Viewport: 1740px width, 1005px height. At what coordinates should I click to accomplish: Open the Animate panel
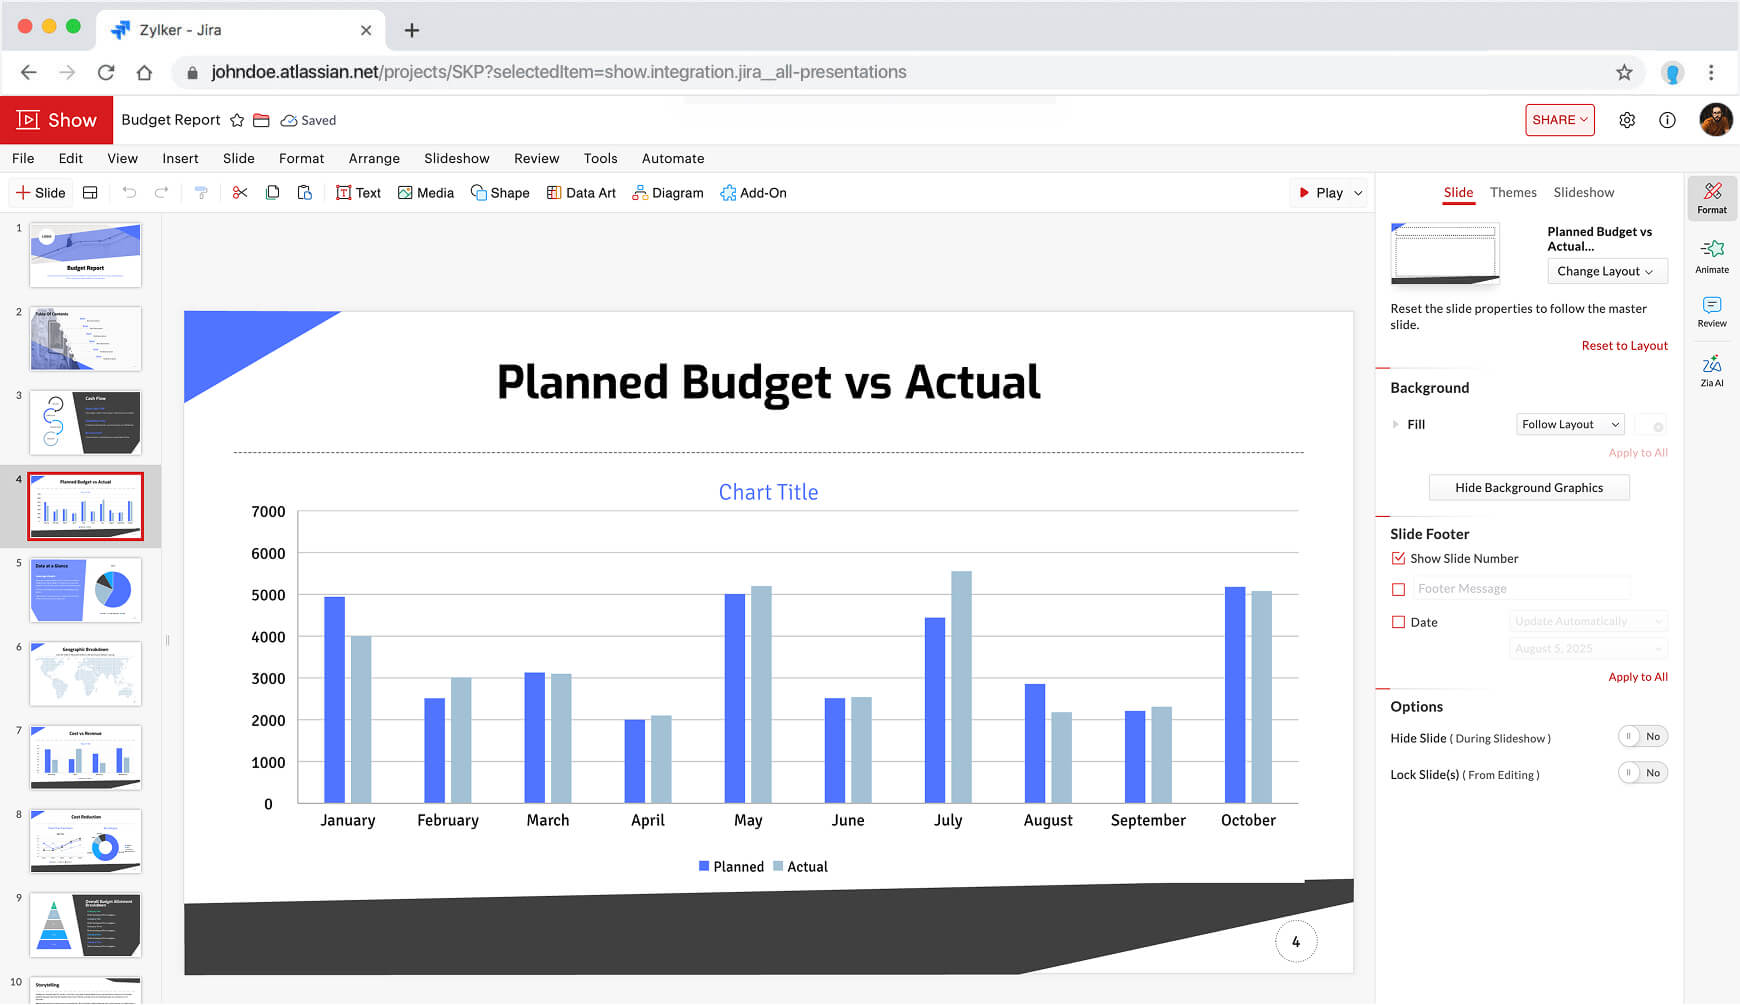1711,256
